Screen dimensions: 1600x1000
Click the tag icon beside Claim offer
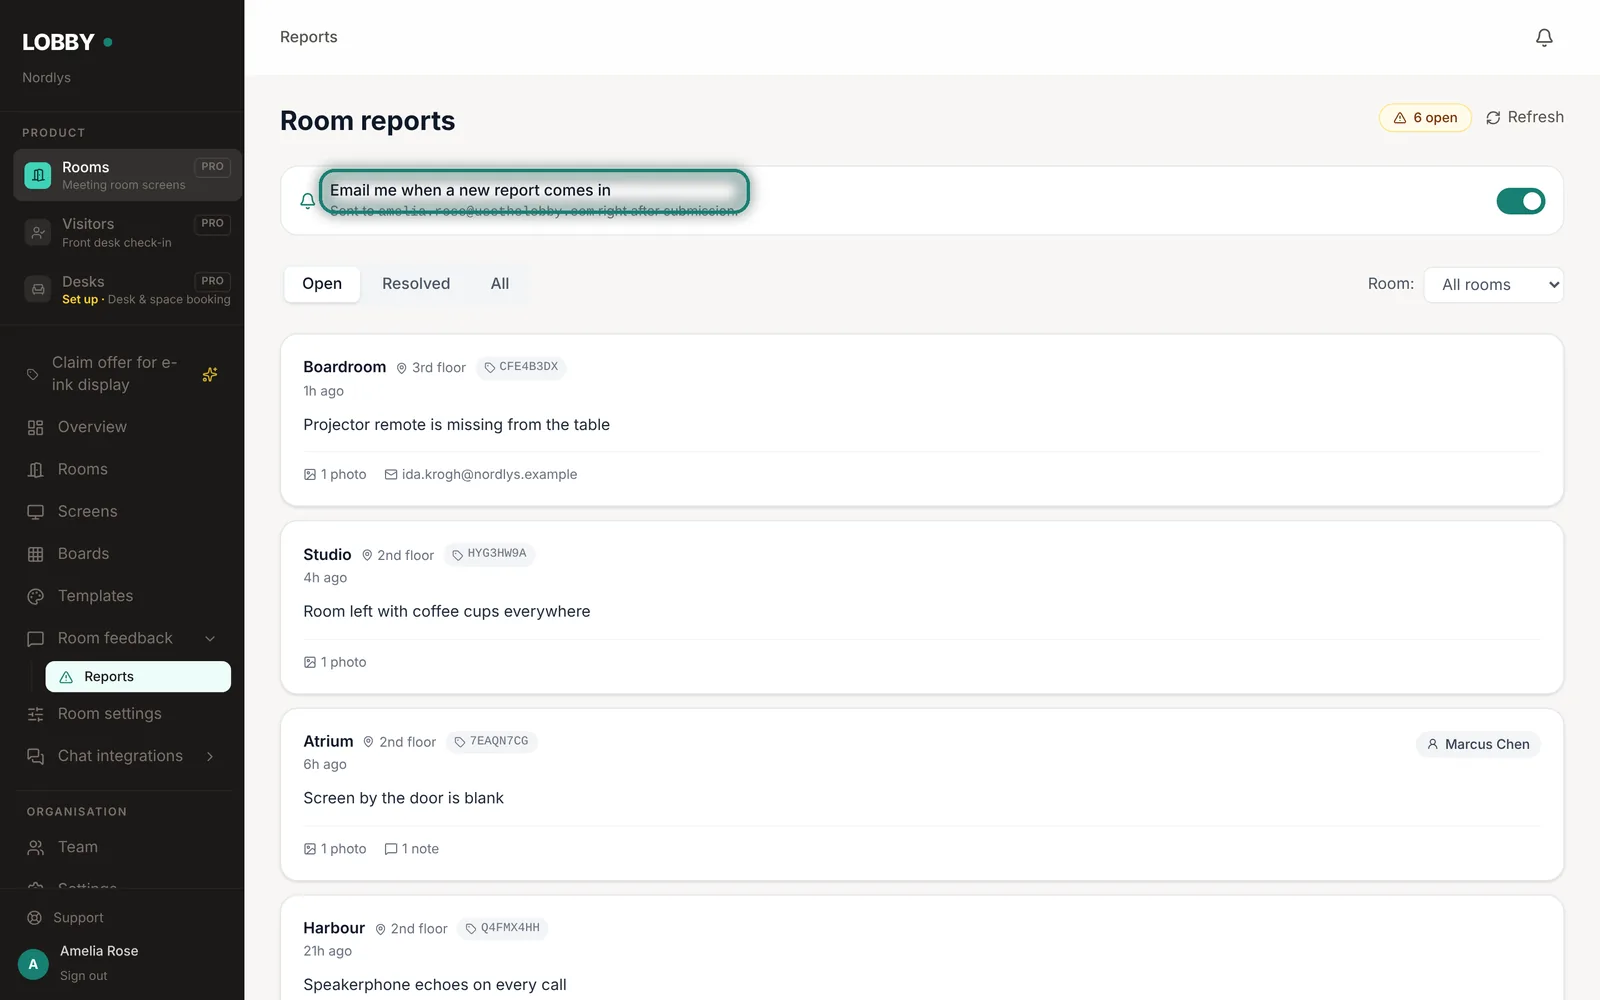point(33,374)
